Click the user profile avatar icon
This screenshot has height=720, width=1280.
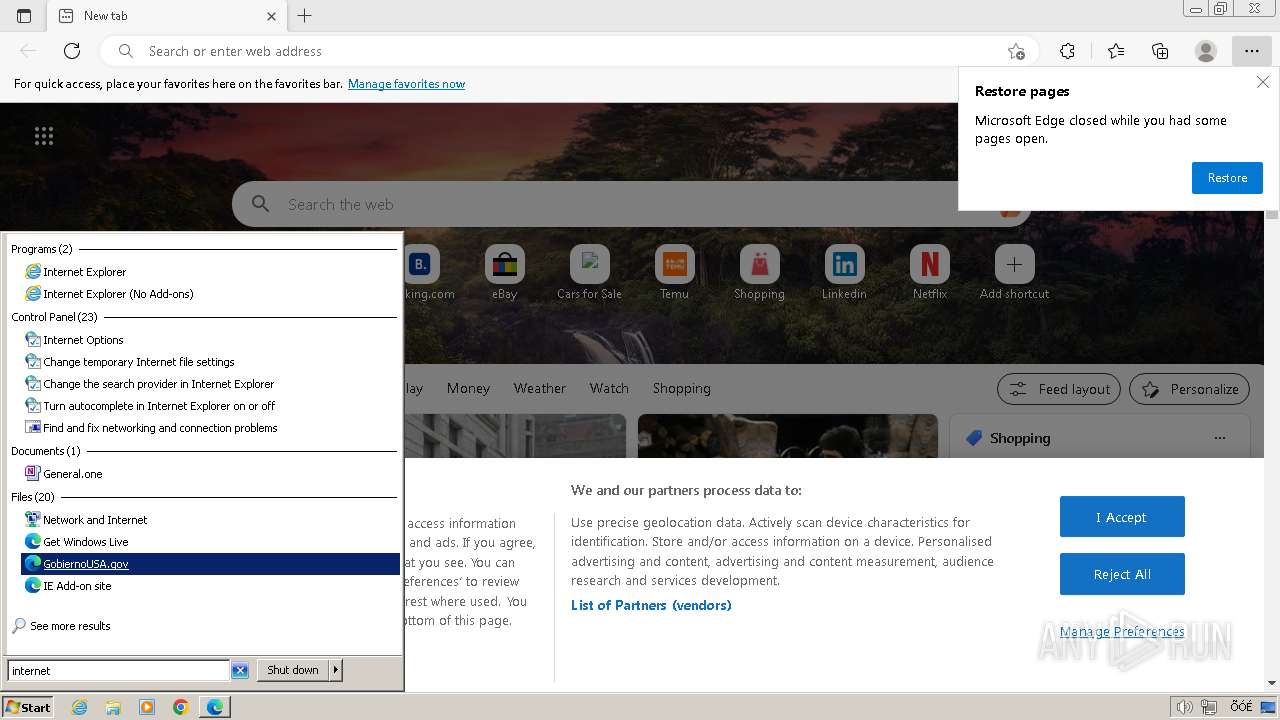tap(1206, 51)
